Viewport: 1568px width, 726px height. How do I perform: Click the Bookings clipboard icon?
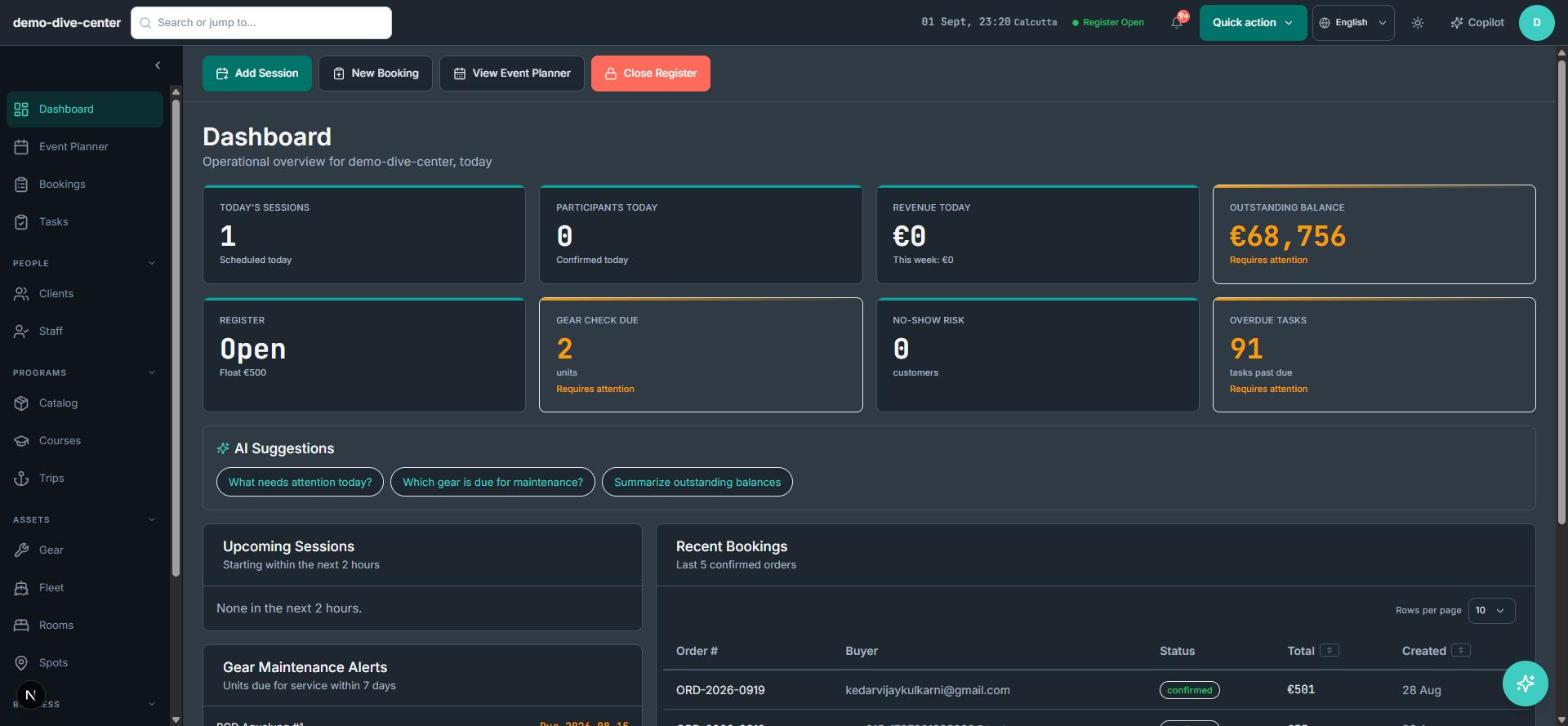21,184
